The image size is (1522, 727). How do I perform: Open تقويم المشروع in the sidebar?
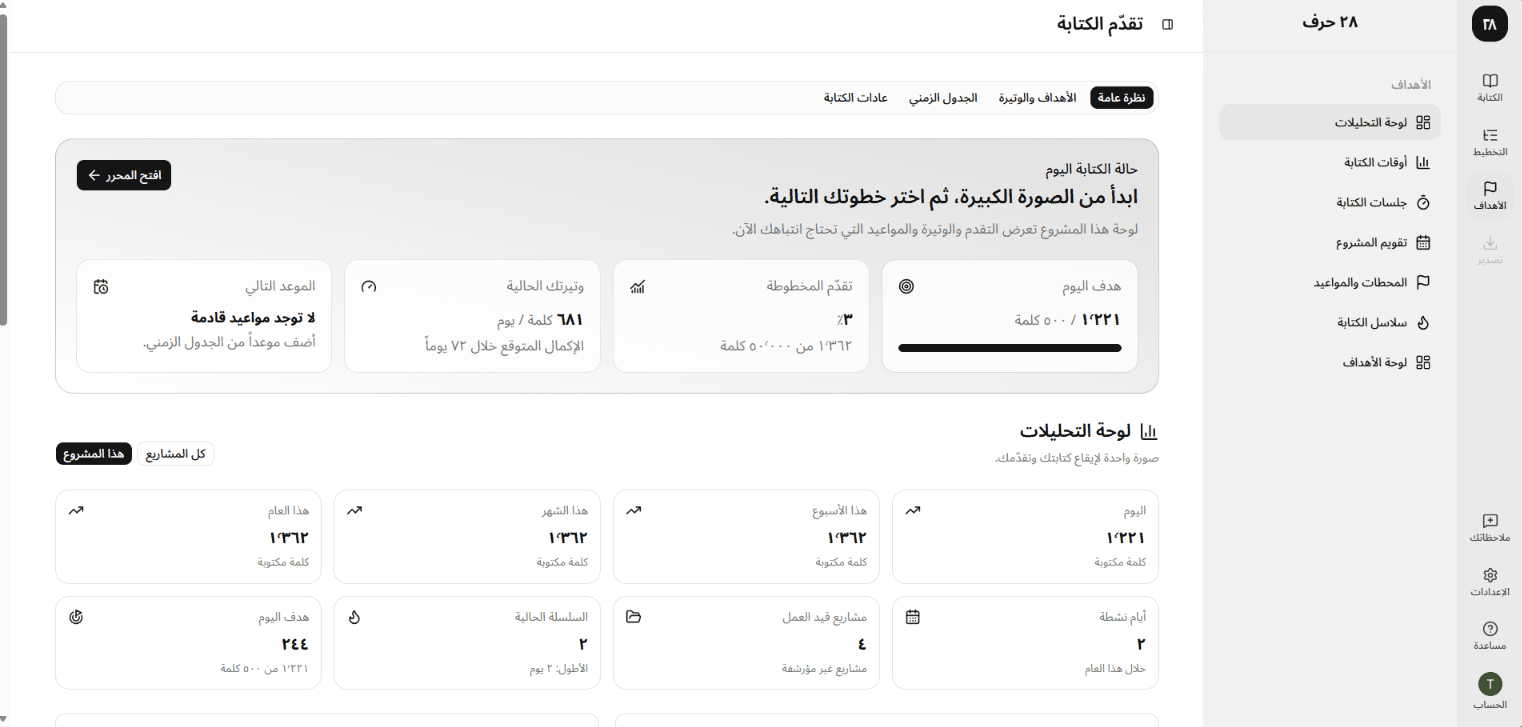[x=1330, y=242]
